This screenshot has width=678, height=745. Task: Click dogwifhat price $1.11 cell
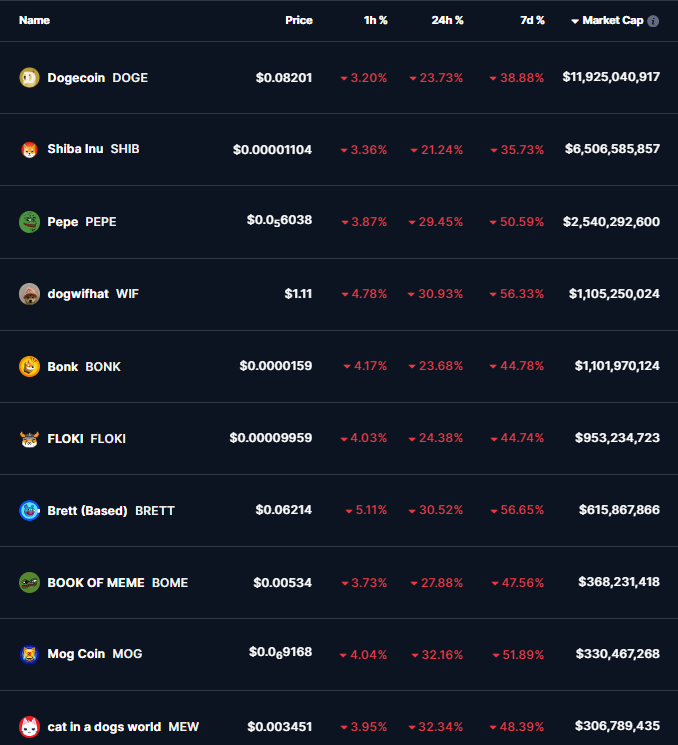coord(298,294)
